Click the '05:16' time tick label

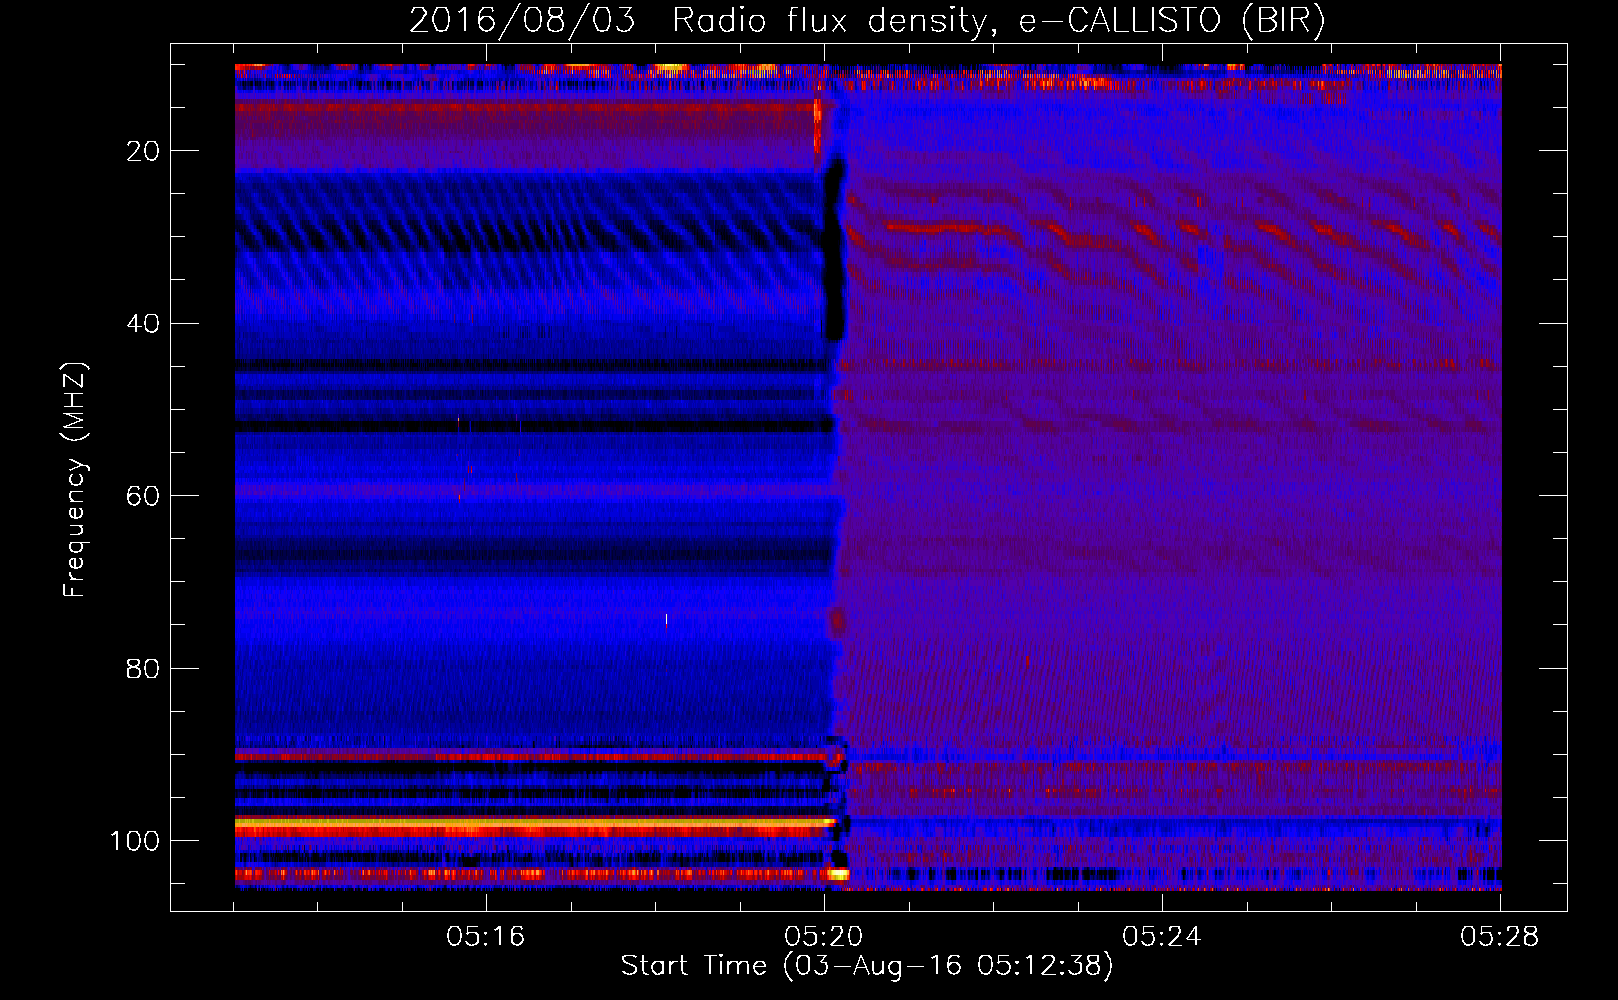tap(486, 937)
